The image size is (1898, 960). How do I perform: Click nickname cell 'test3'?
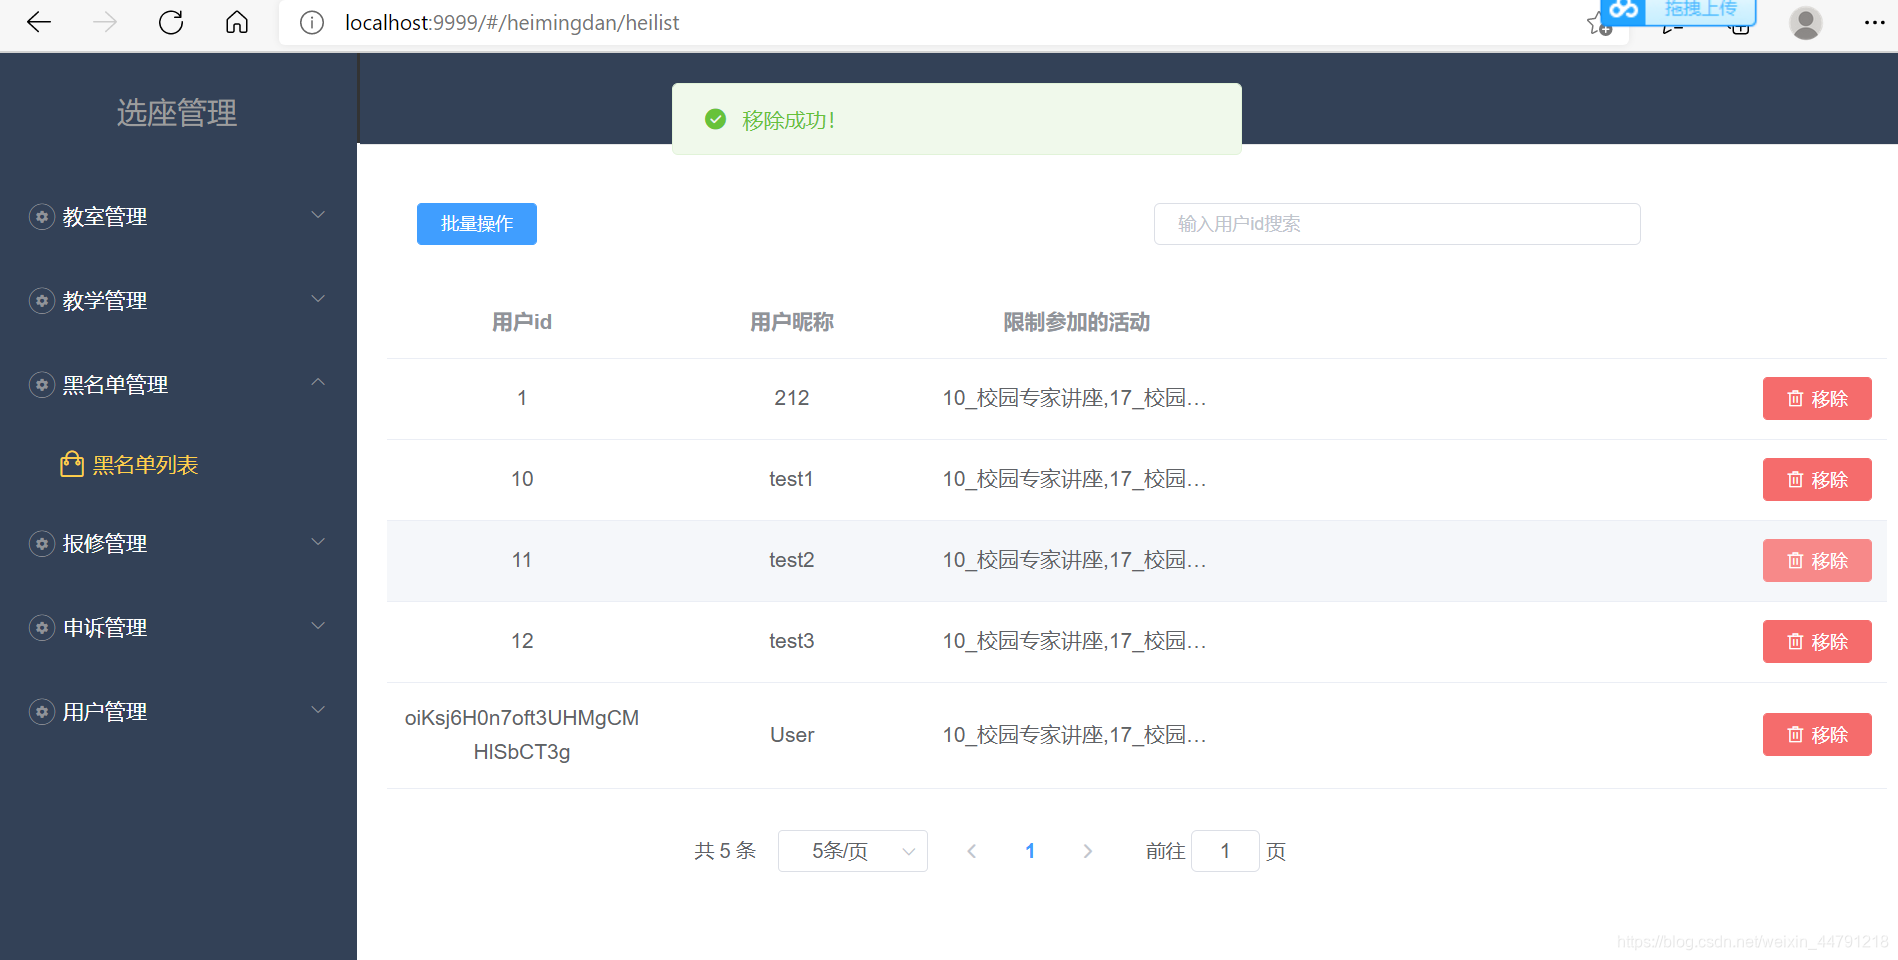click(792, 641)
